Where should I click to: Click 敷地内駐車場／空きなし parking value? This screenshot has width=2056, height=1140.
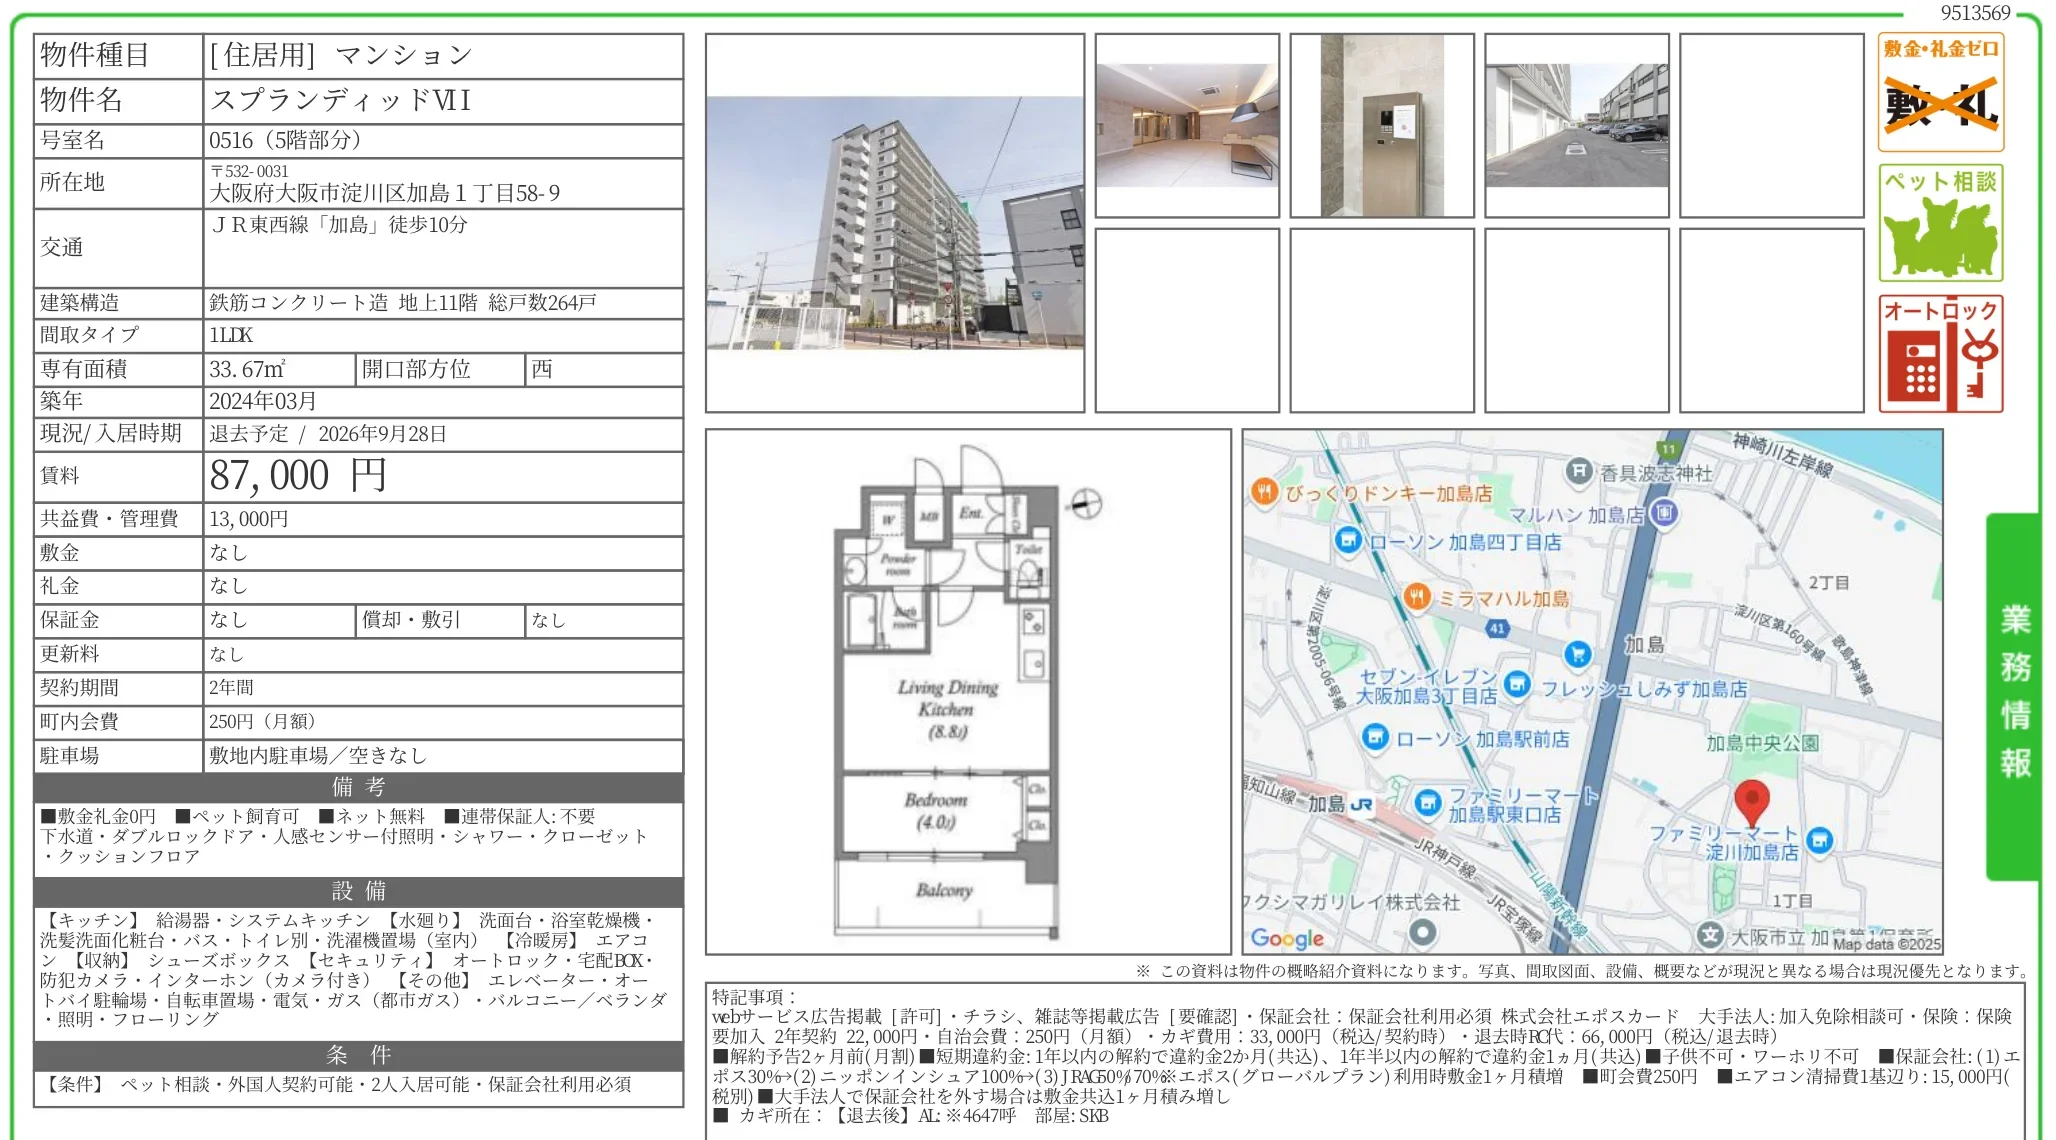[318, 756]
